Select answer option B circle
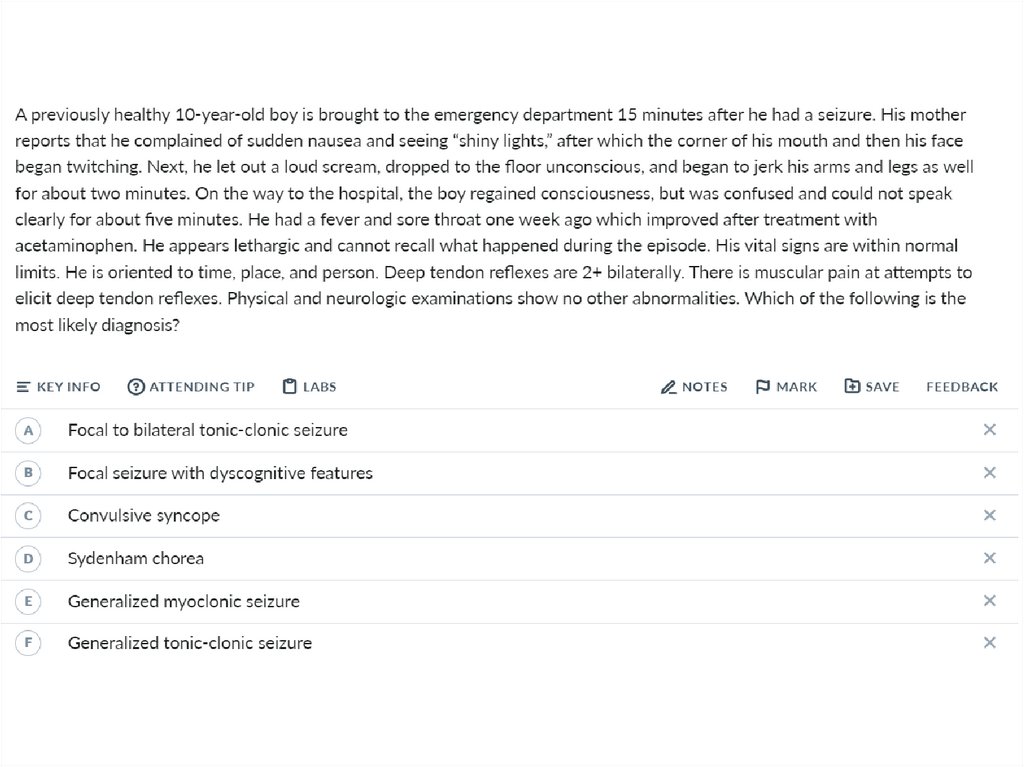 coord(28,473)
